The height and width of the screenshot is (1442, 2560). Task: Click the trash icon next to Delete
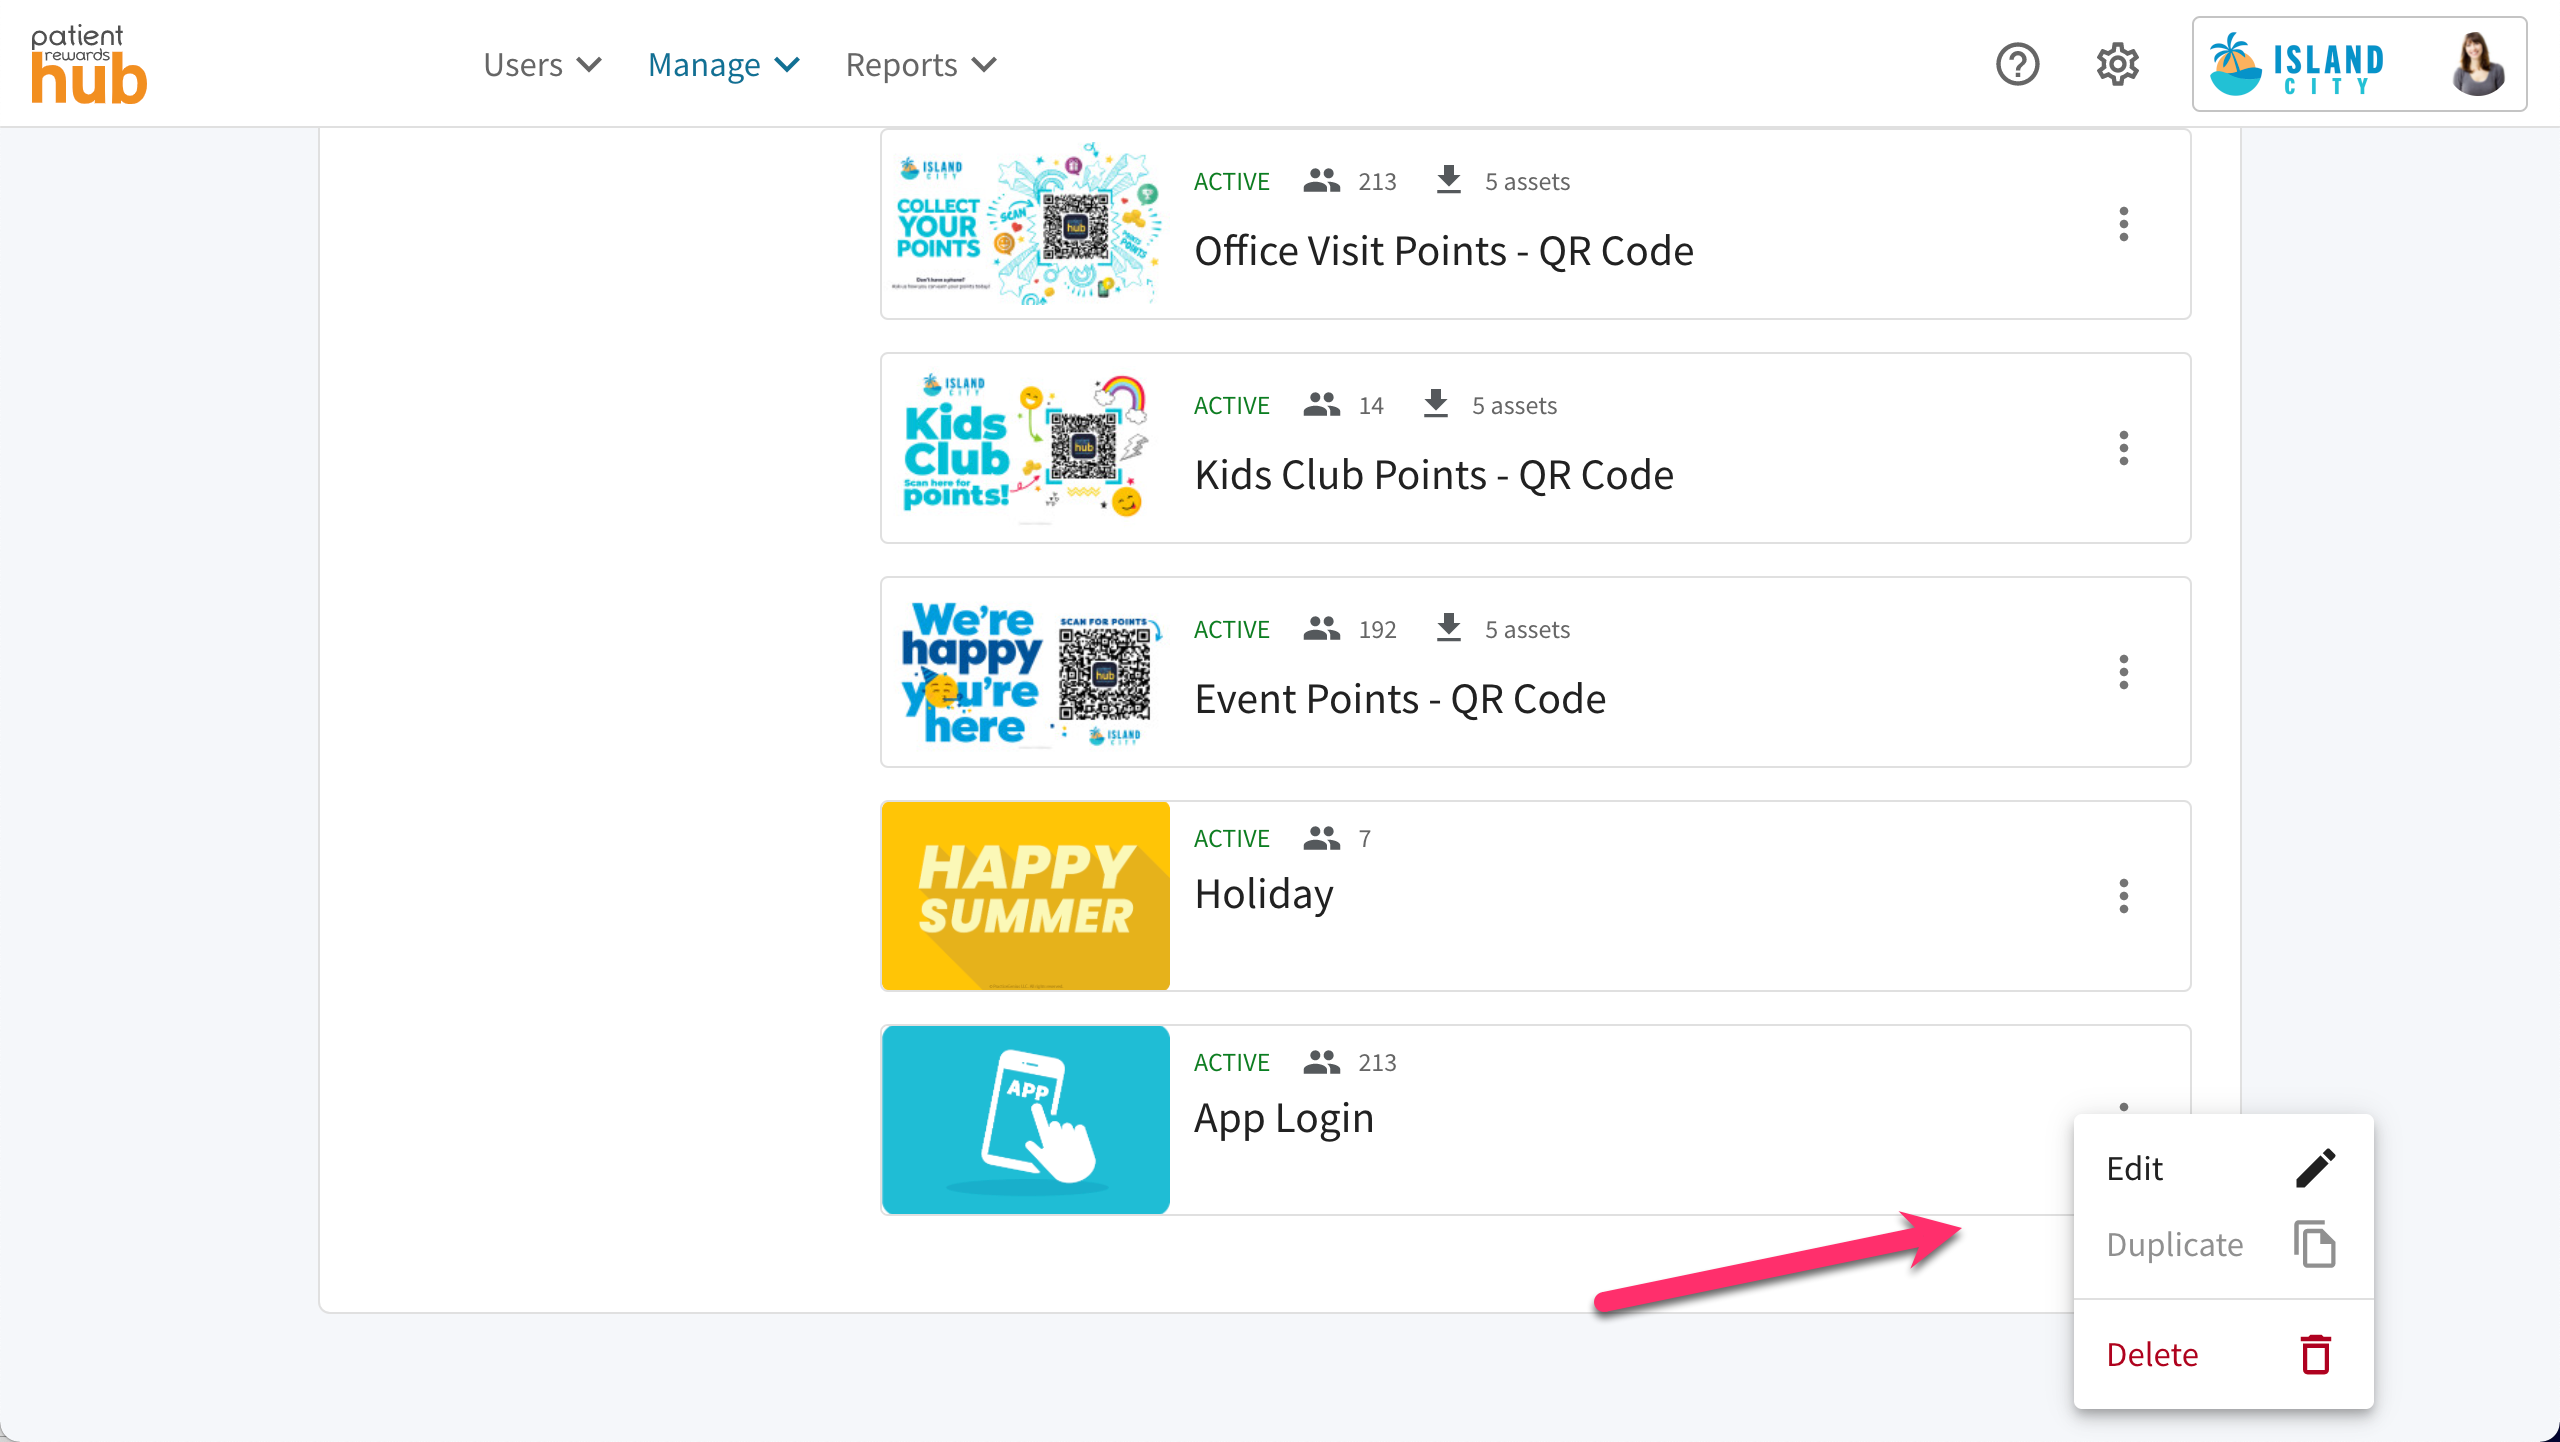coord(2316,1354)
